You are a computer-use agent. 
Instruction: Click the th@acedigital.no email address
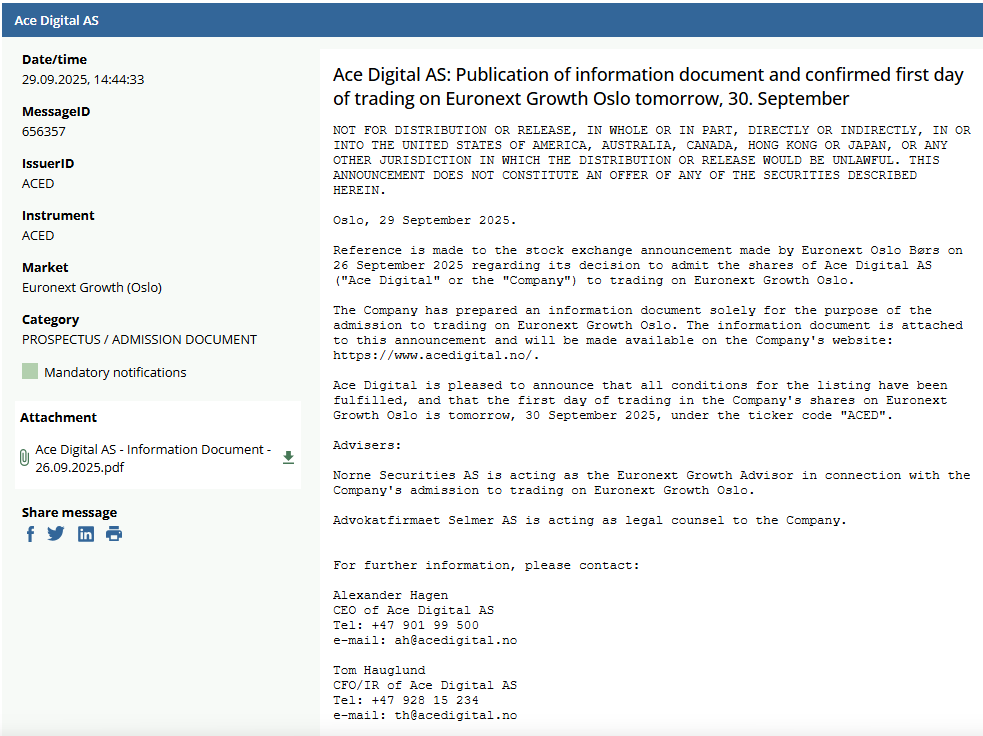(x=456, y=715)
